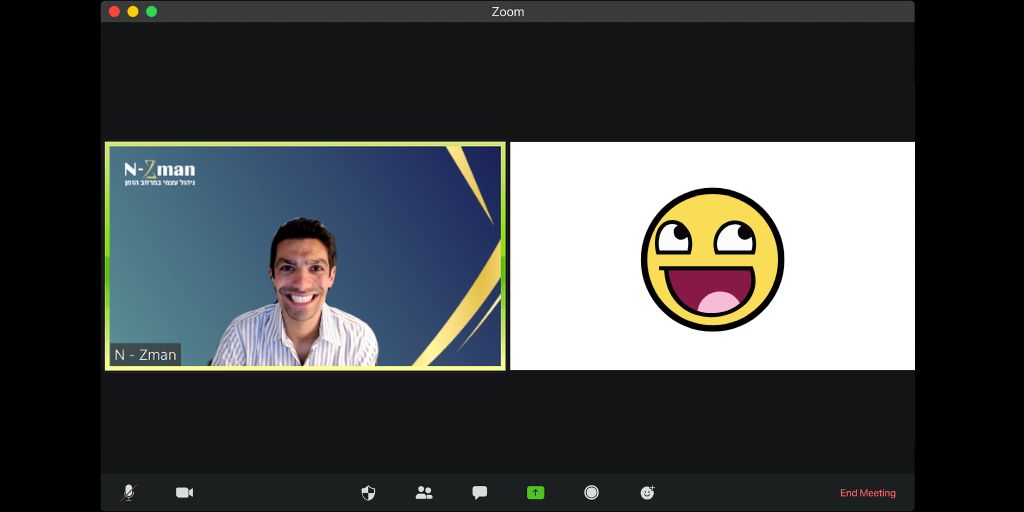The height and width of the screenshot is (512, 1024).
Task: Open the Participants panel icon
Action: 424,492
